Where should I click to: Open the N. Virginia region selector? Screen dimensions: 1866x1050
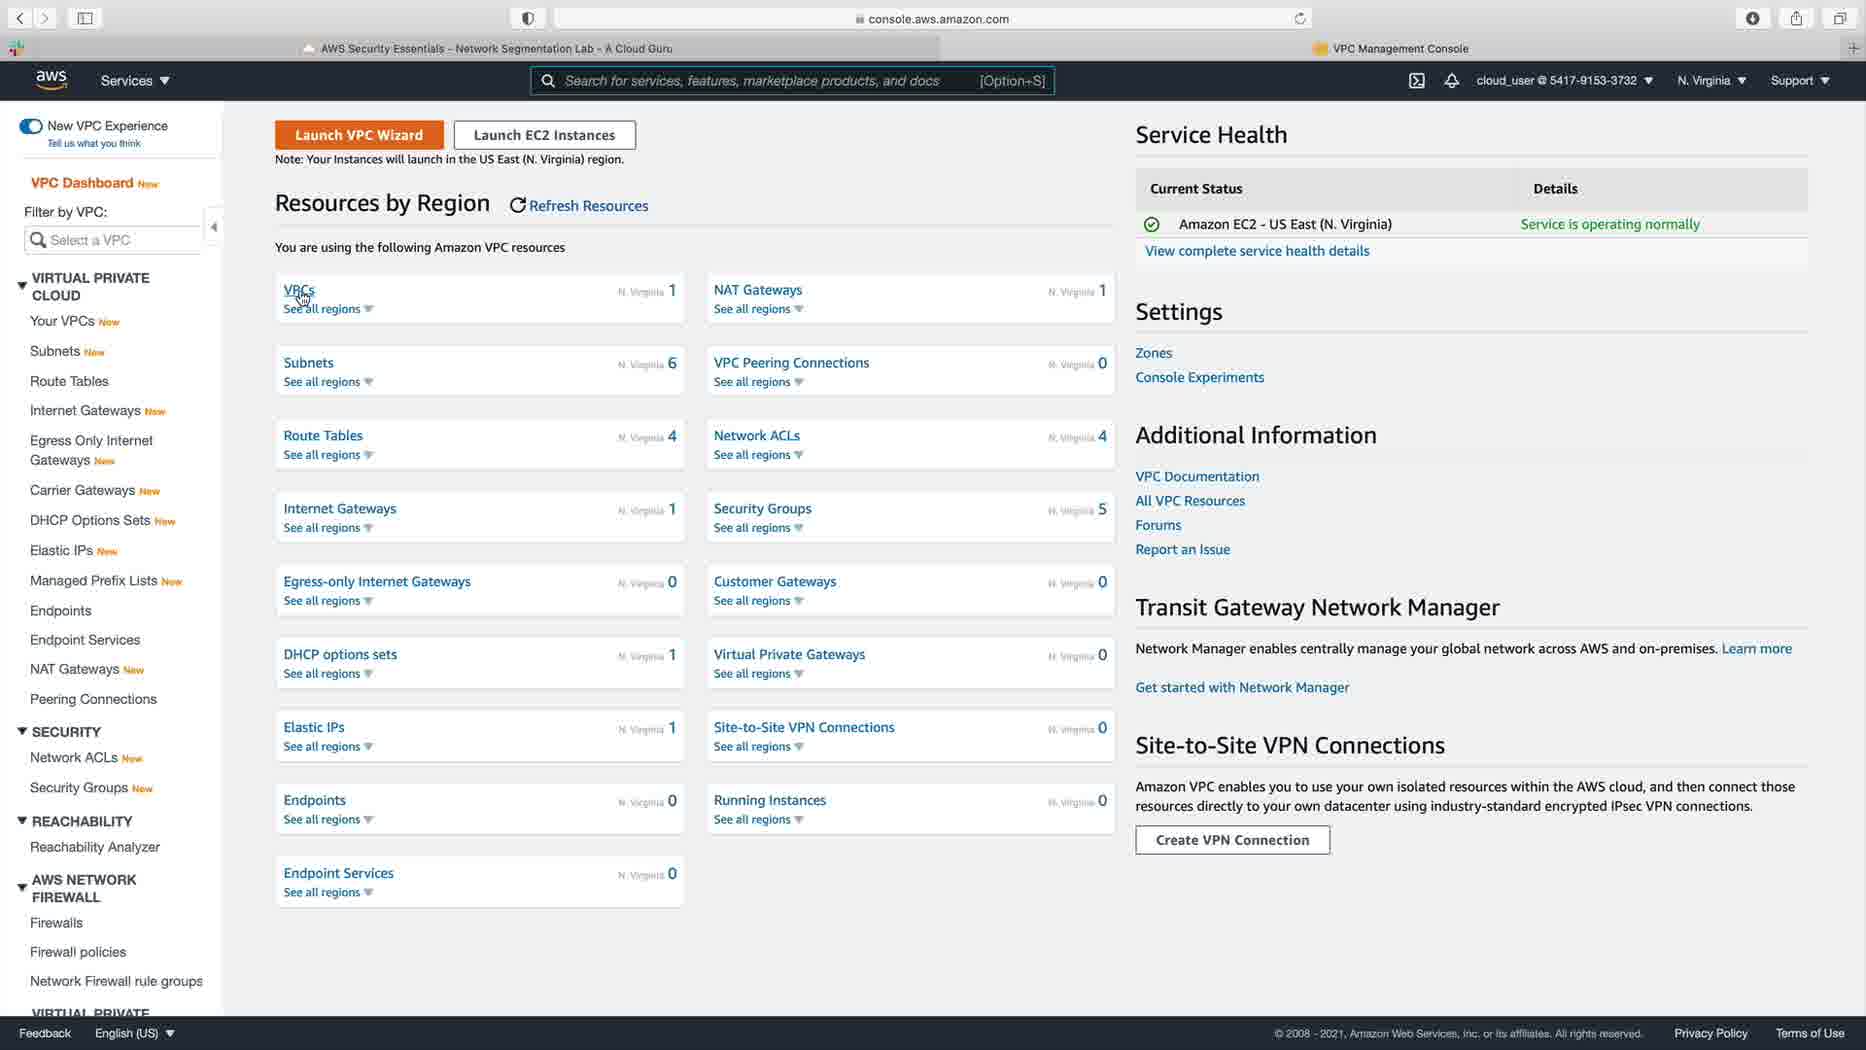click(x=1711, y=81)
